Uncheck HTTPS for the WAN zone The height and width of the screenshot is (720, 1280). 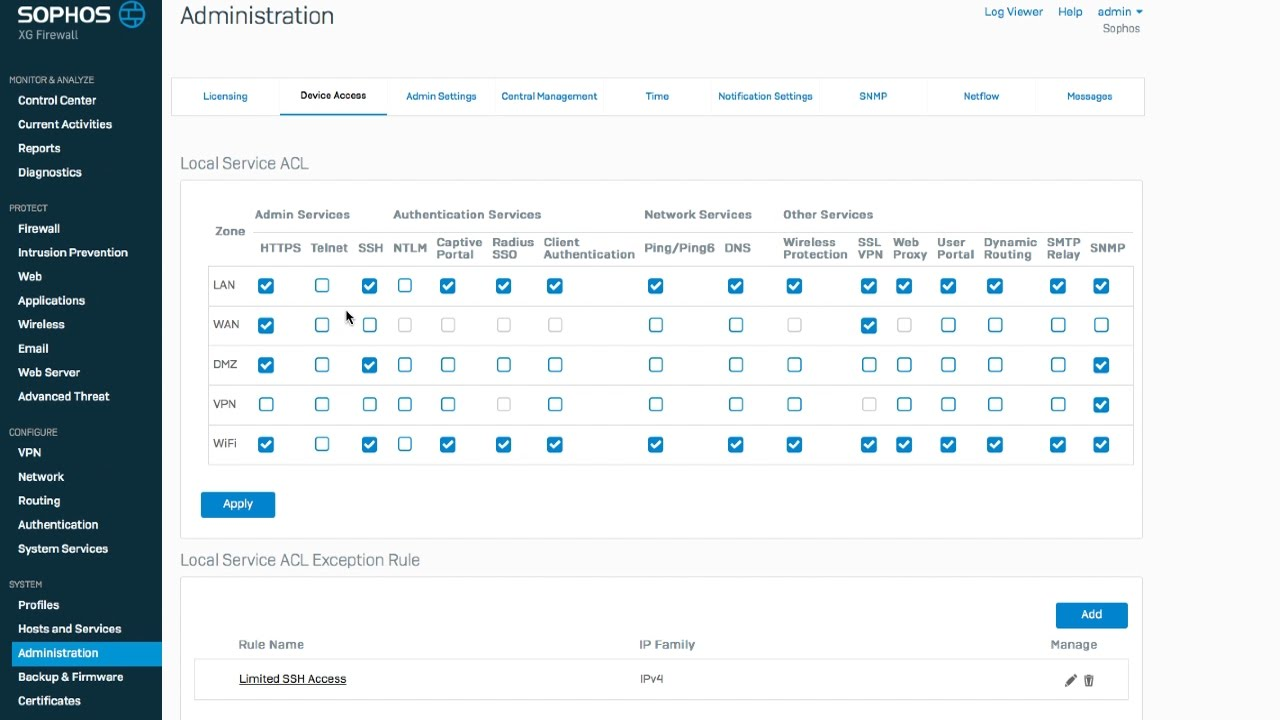click(x=266, y=325)
